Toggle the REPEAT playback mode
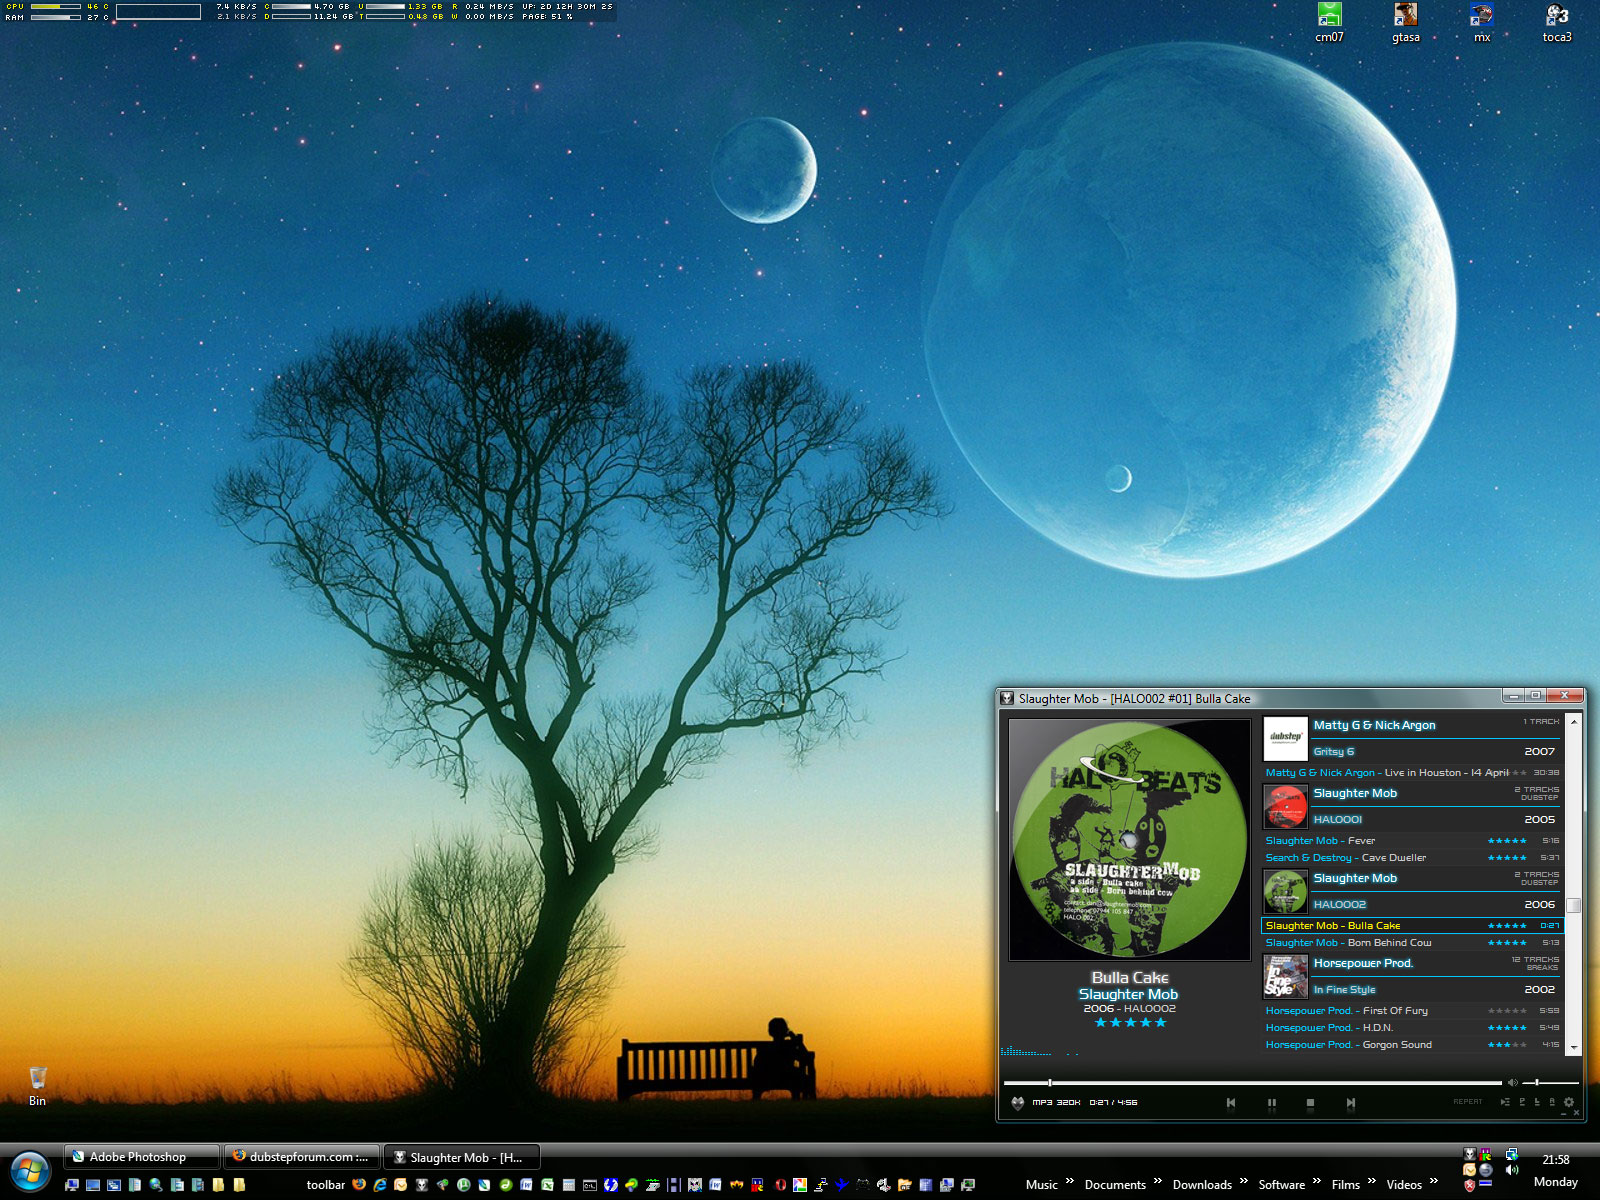 [1467, 1102]
